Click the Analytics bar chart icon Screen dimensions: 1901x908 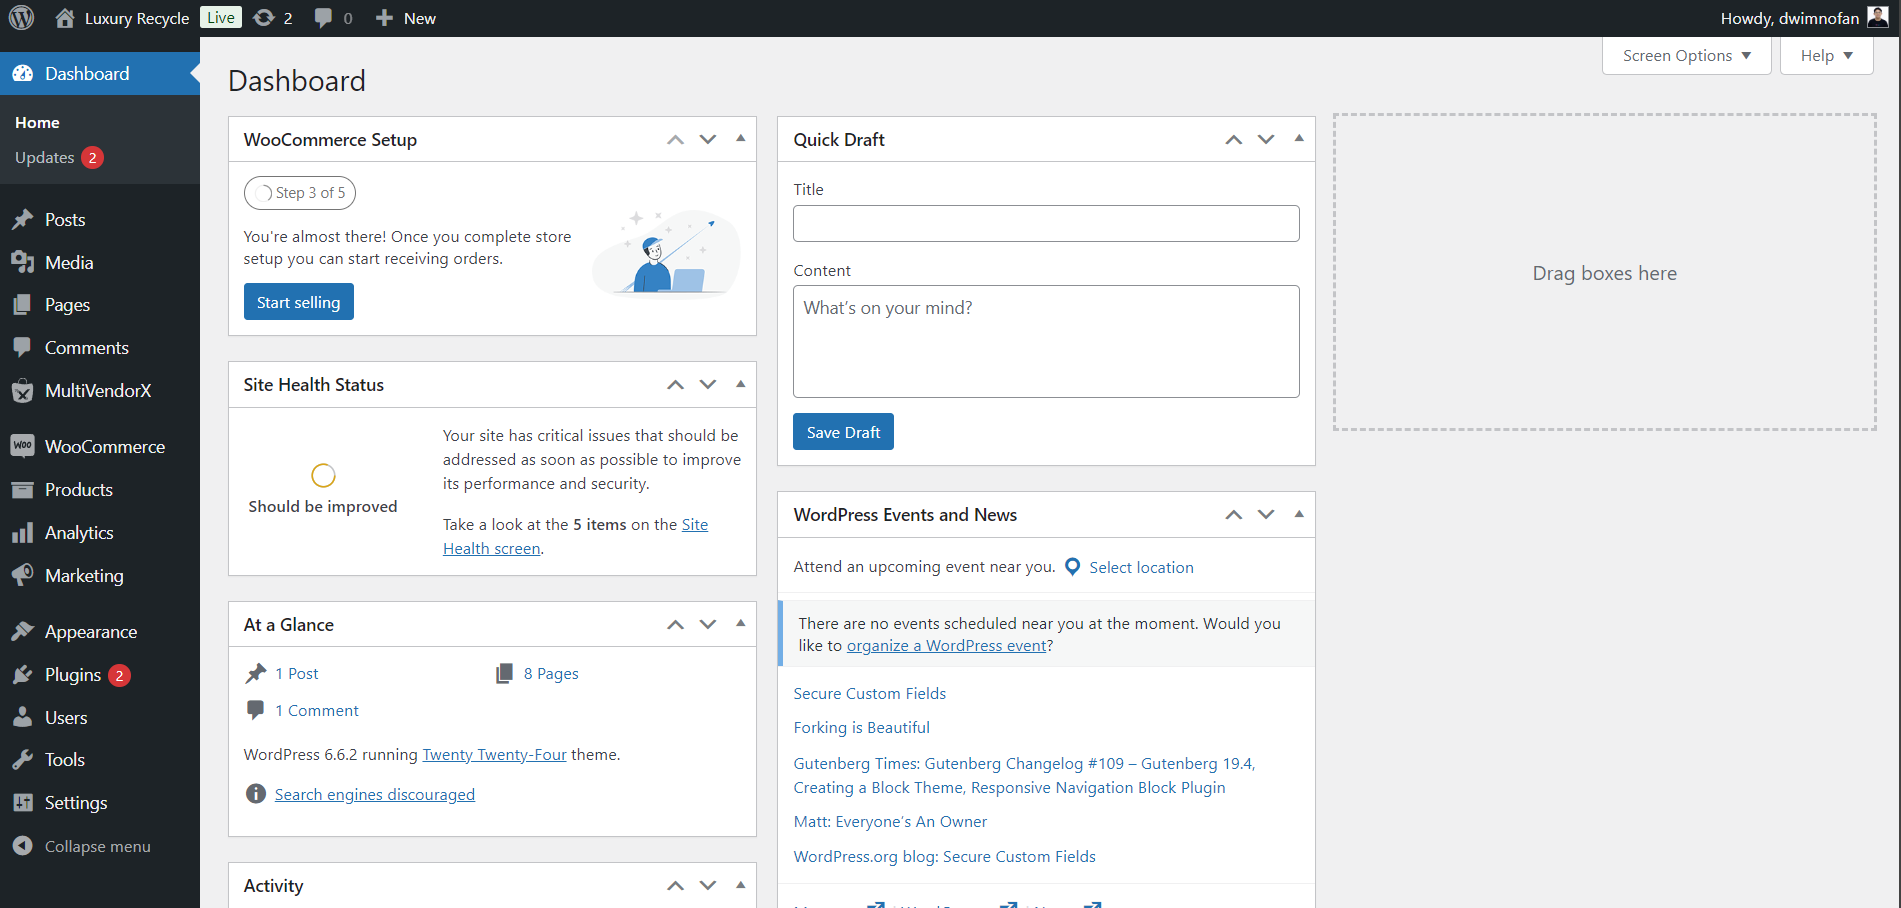point(23,533)
